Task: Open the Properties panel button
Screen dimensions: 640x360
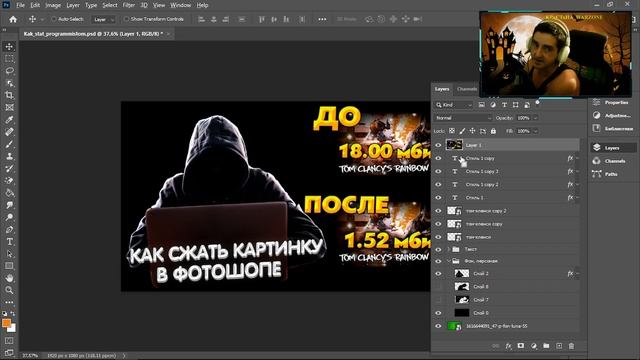Action: [612, 102]
